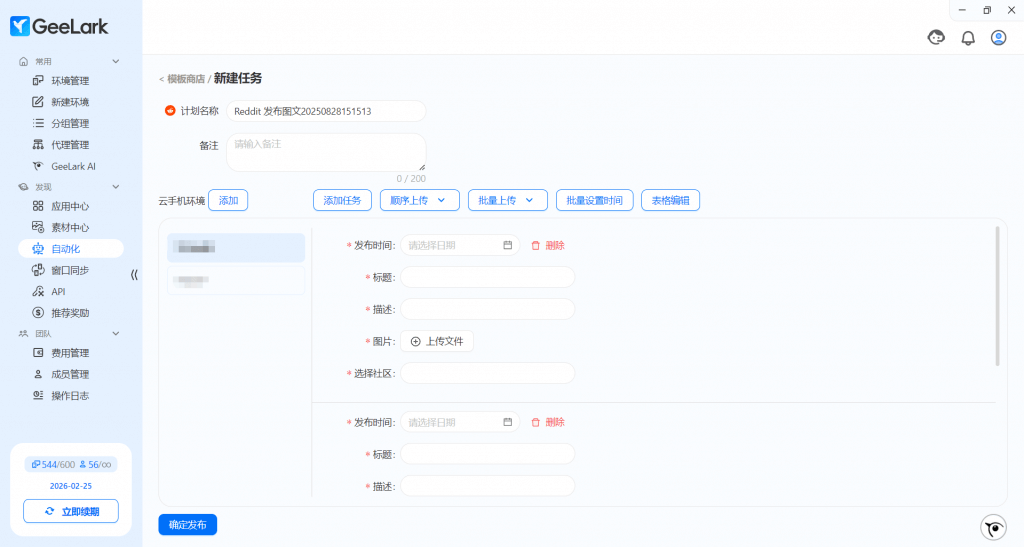Image resolution: width=1024 pixels, height=547 pixels.
Task: Click the support assistant face icon
Action: click(936, 38)
